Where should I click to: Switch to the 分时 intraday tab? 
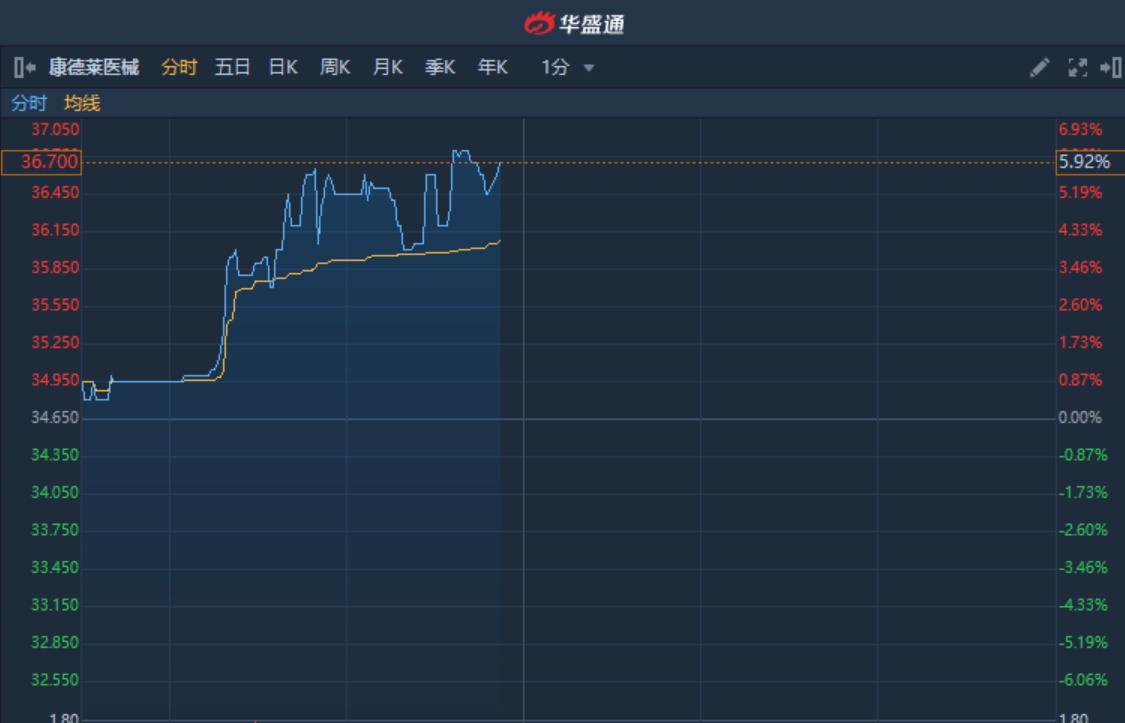tap(179, 68)
